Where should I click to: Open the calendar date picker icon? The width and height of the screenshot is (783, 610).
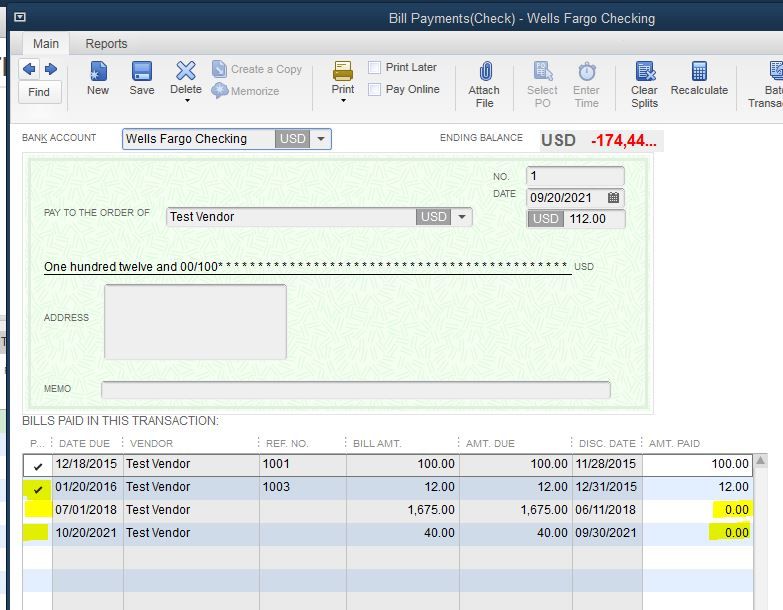pyautogui.click(x=614, y=198)
